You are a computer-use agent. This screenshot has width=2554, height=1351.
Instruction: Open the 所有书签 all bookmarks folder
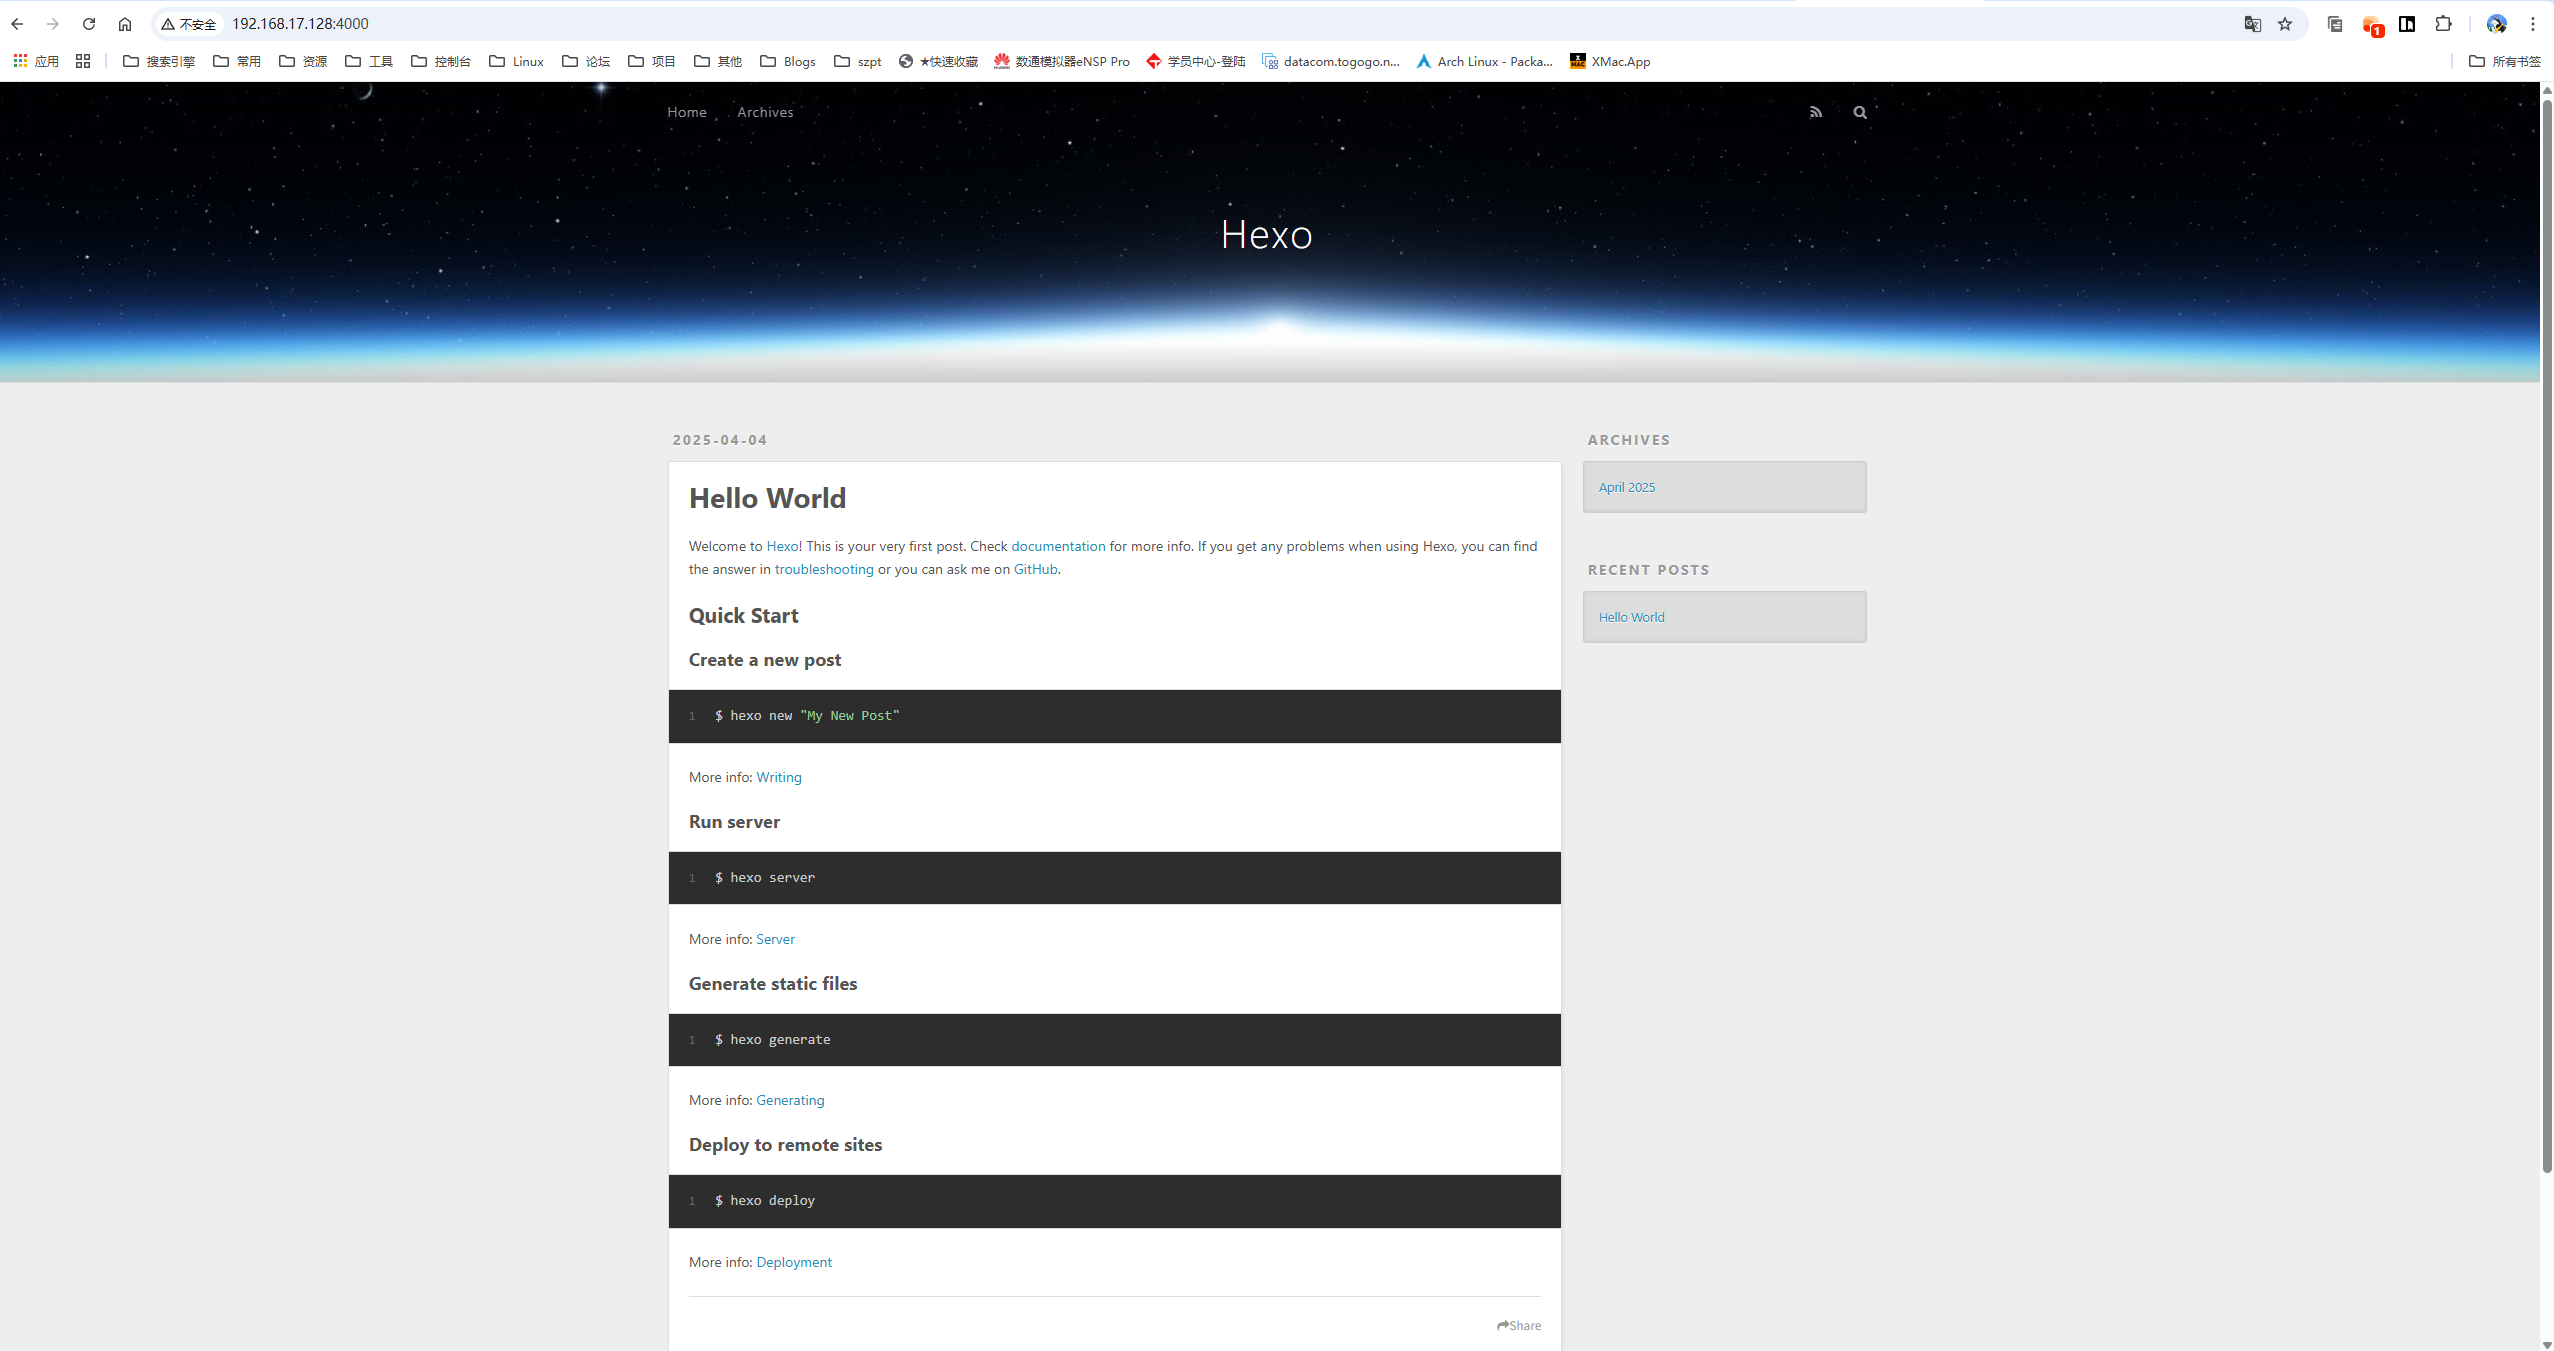pos(2504,61)
